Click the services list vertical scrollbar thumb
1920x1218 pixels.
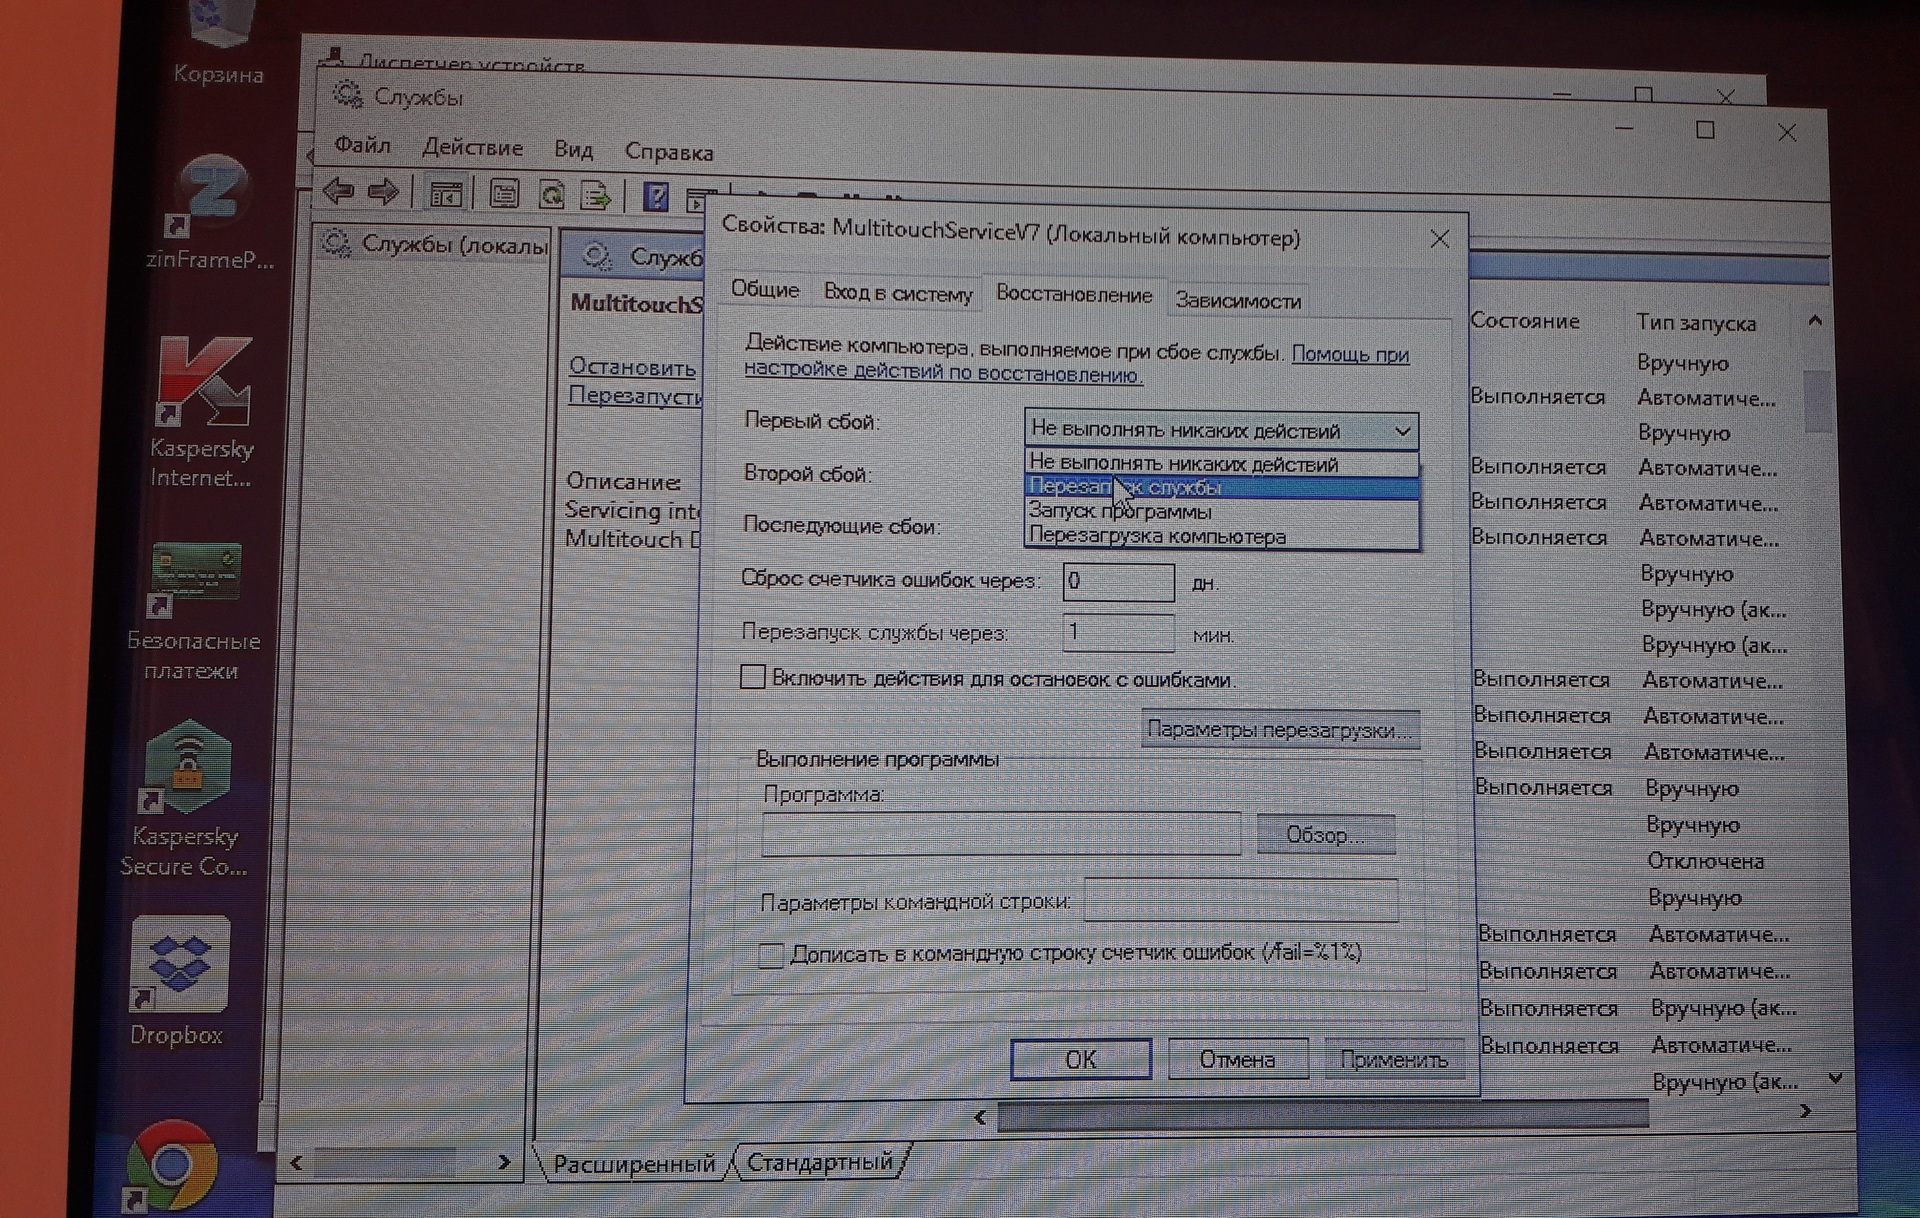point(1817,400)
